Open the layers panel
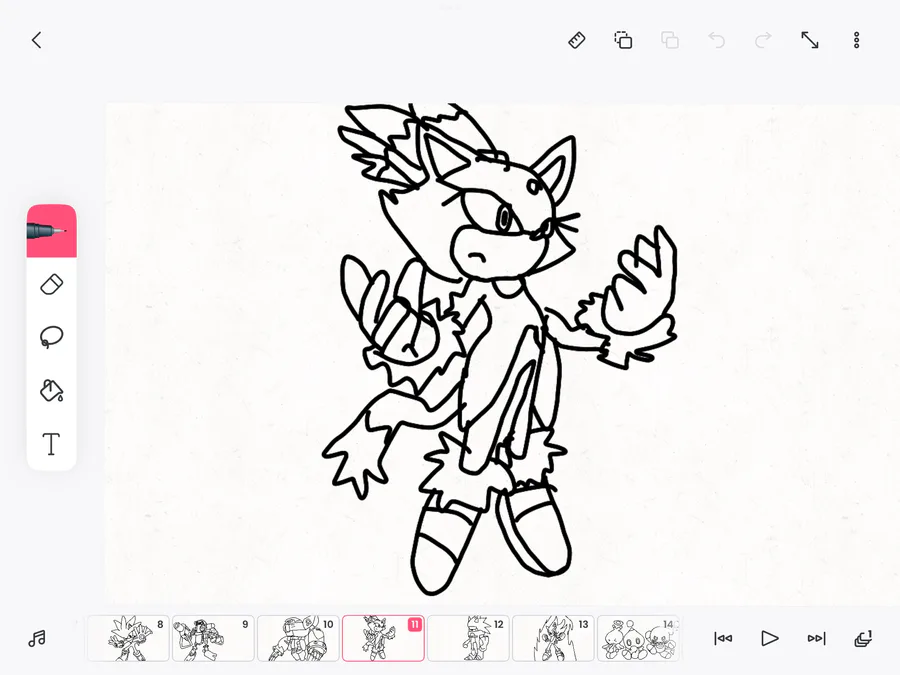Screen dimensions: 900x675 [x=863, y=638]
